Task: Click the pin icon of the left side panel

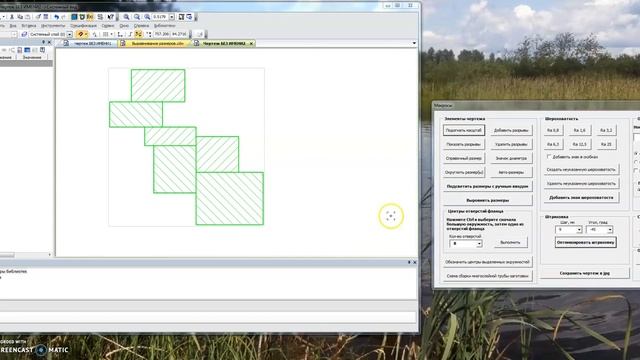Action: pos(43,42)
